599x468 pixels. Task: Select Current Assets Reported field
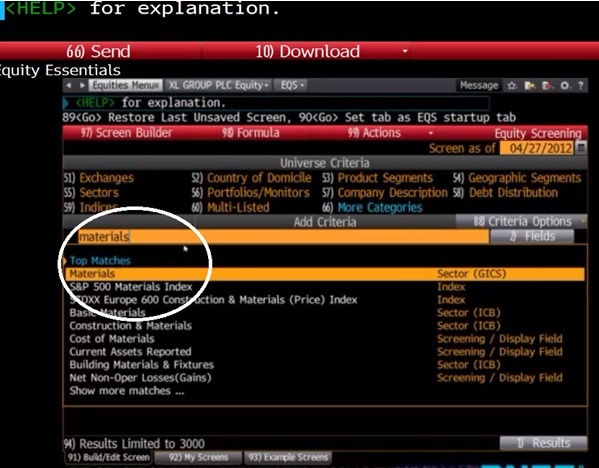pos(325,351)
